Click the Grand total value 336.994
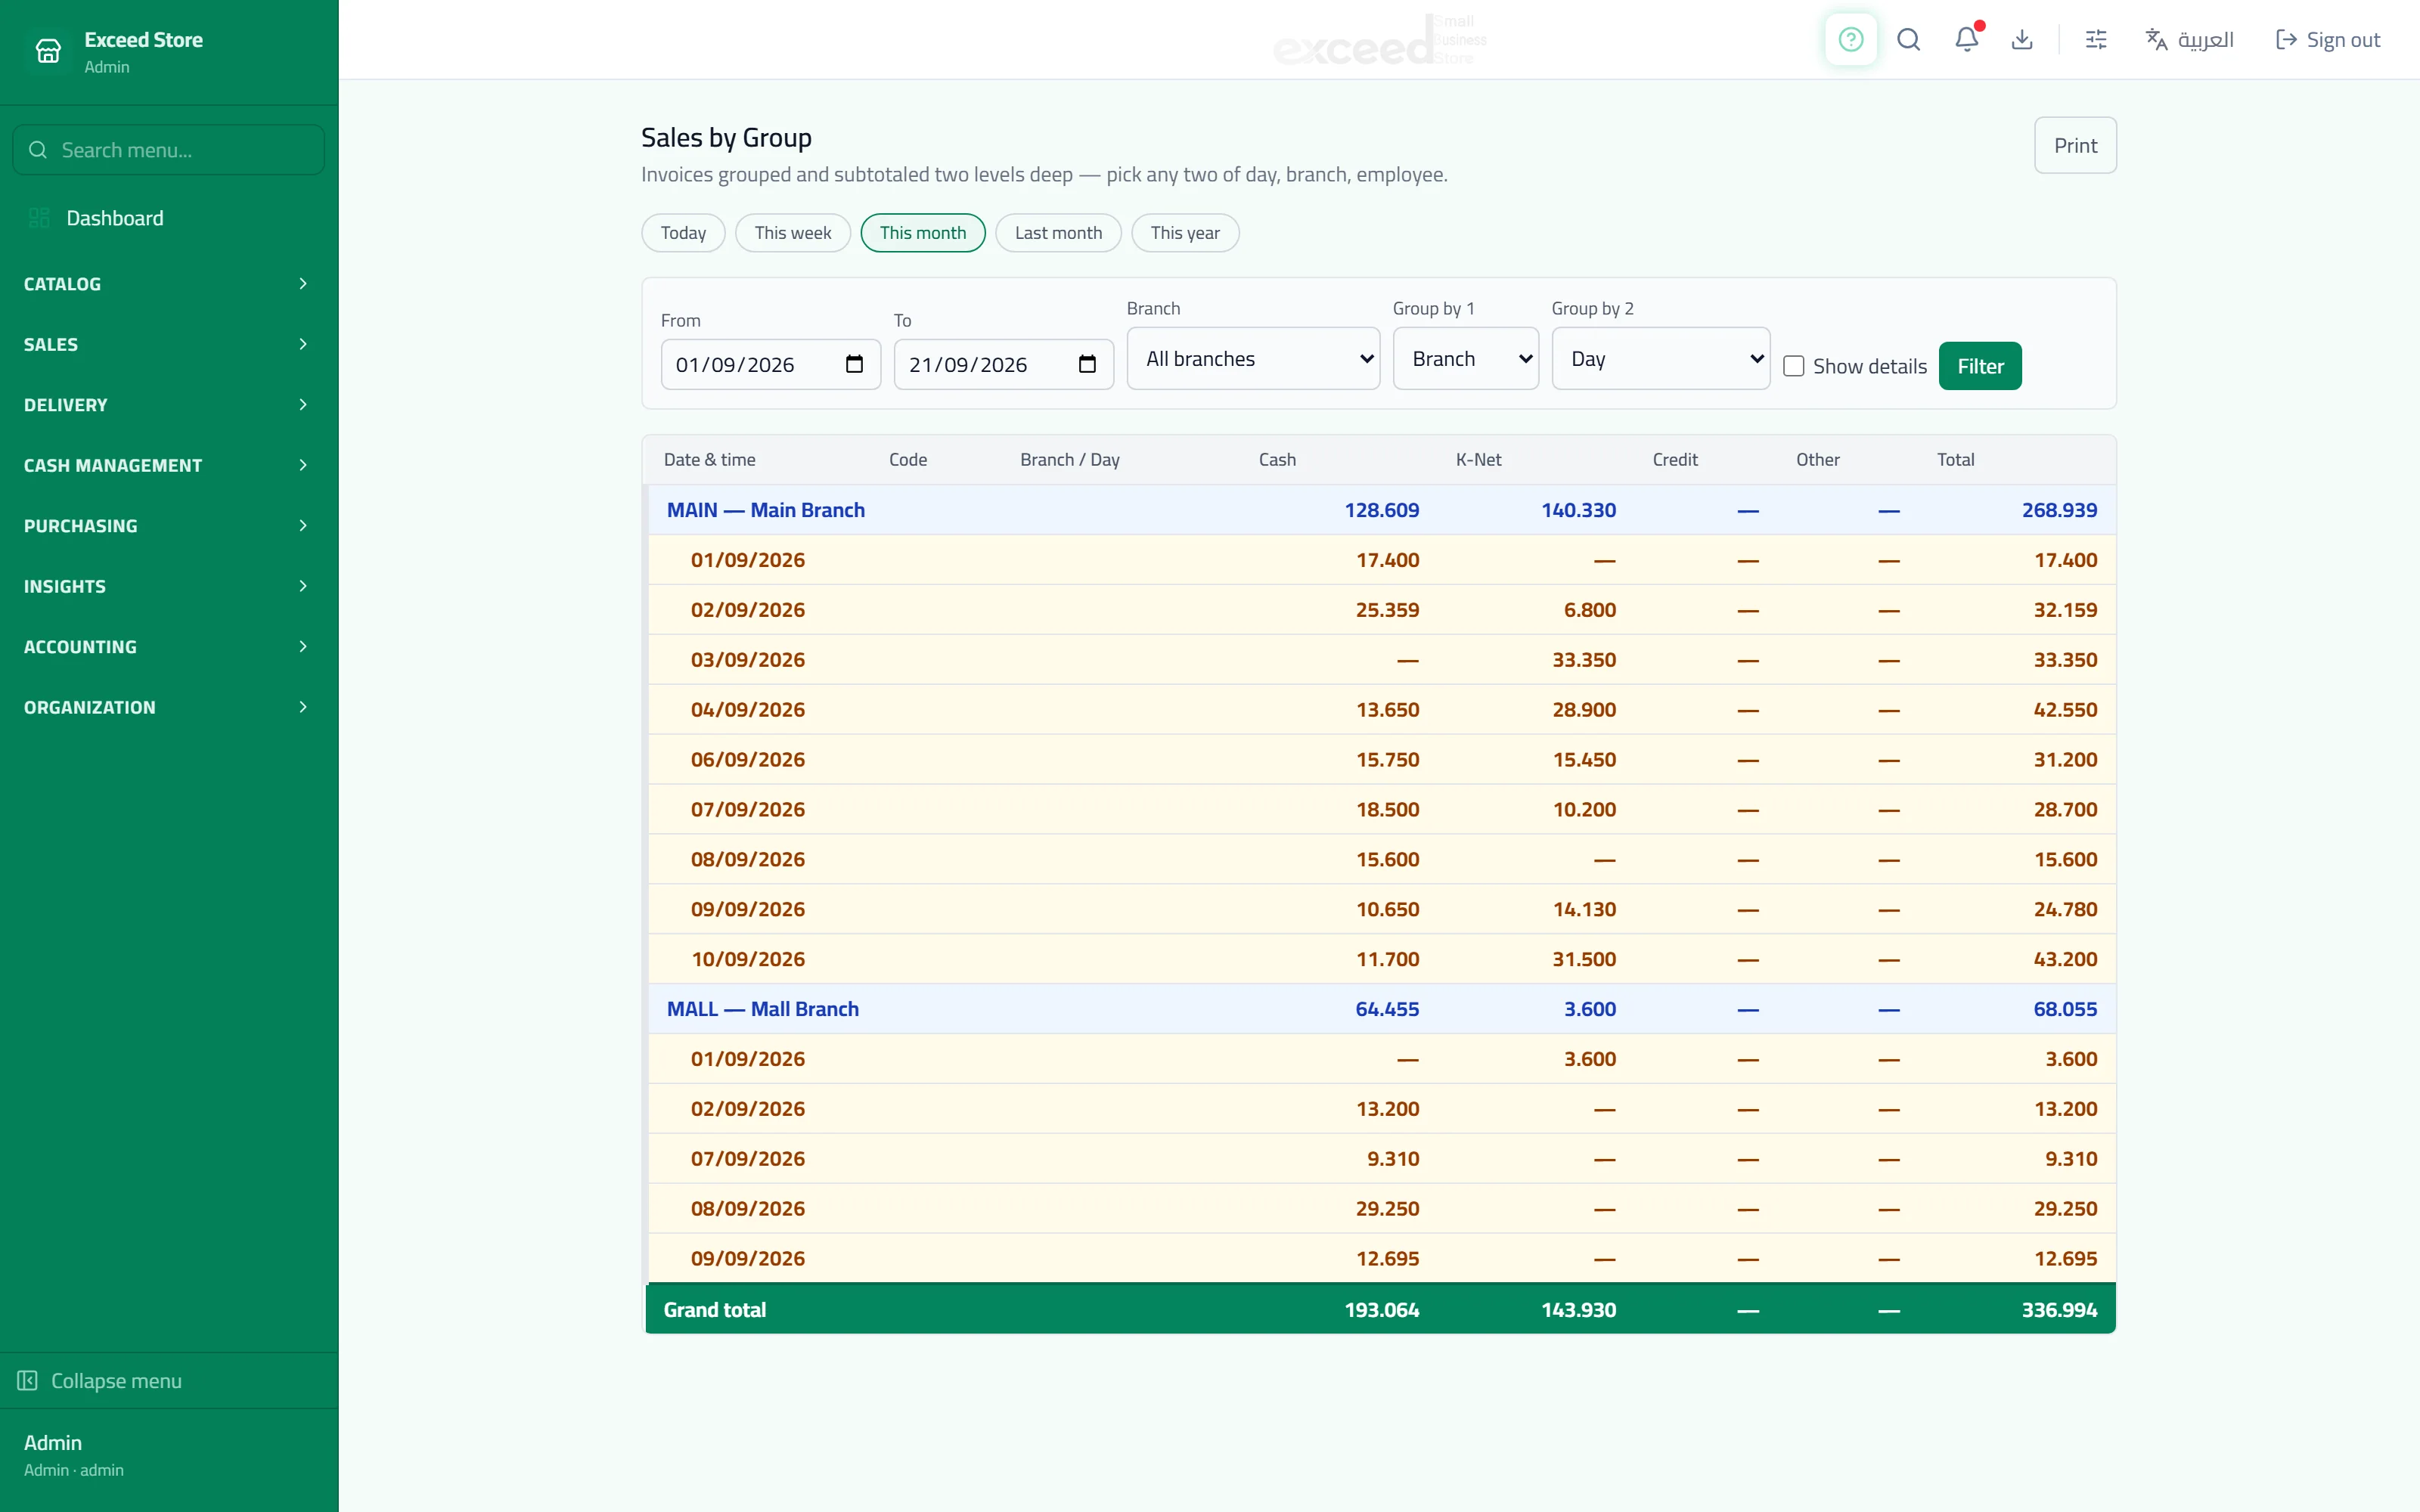 (x=2059, y=1310)
